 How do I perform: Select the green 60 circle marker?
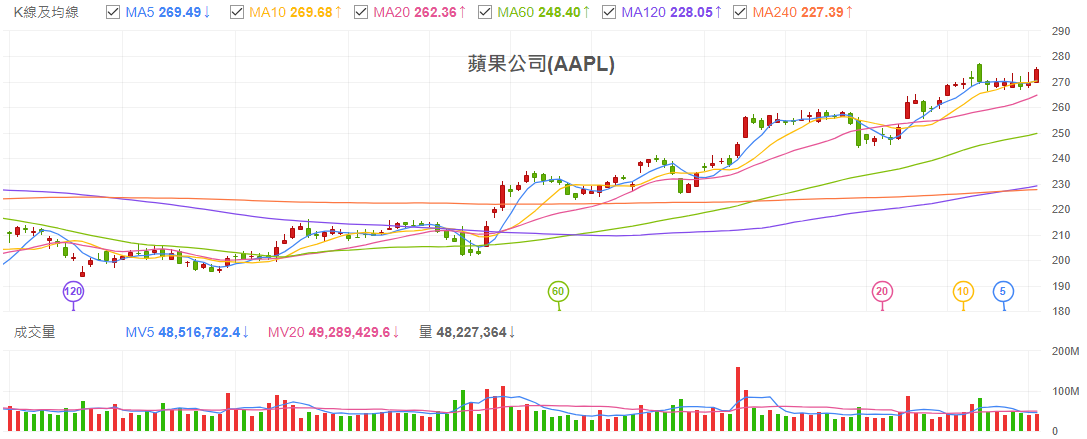[x=558, y=291]
